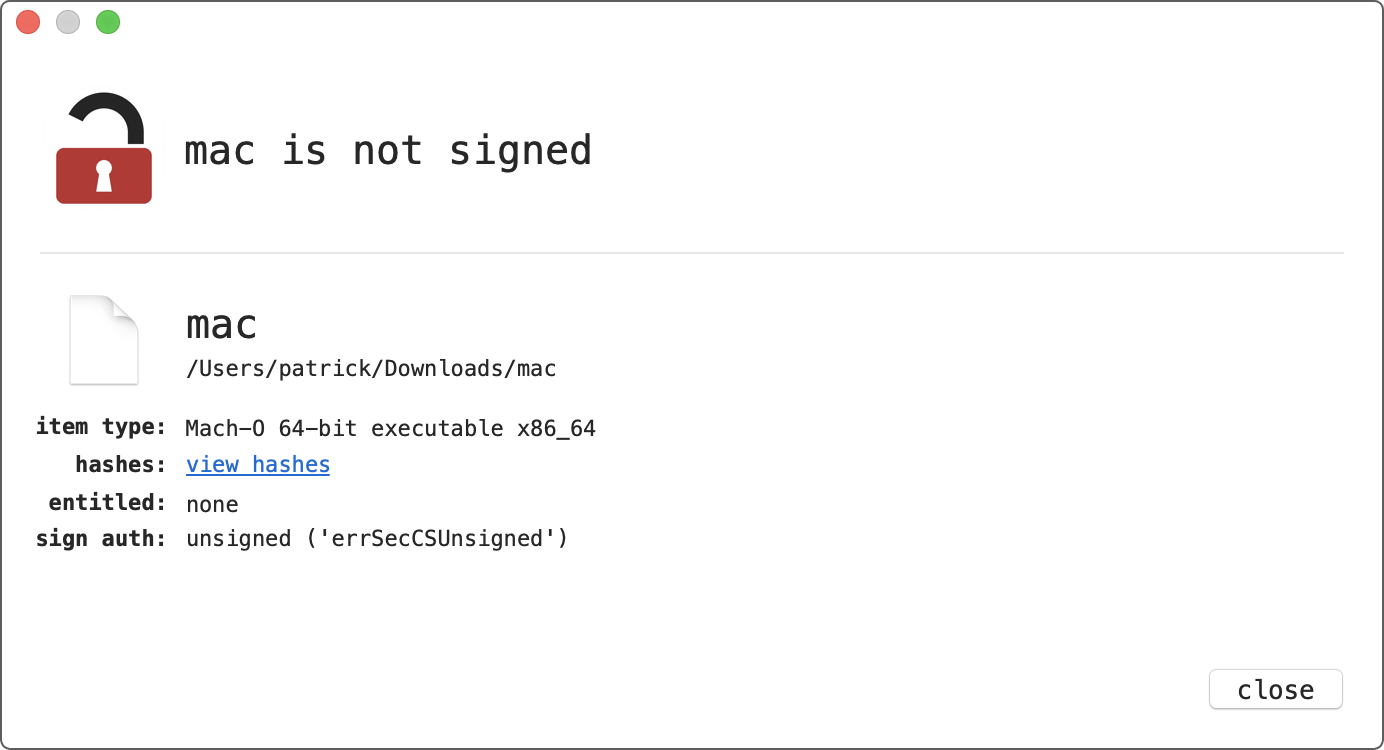Click the "hashes:" label
Image resolution: width=1384 pixels, height=750 pixels.
click(x=120, y=465)
